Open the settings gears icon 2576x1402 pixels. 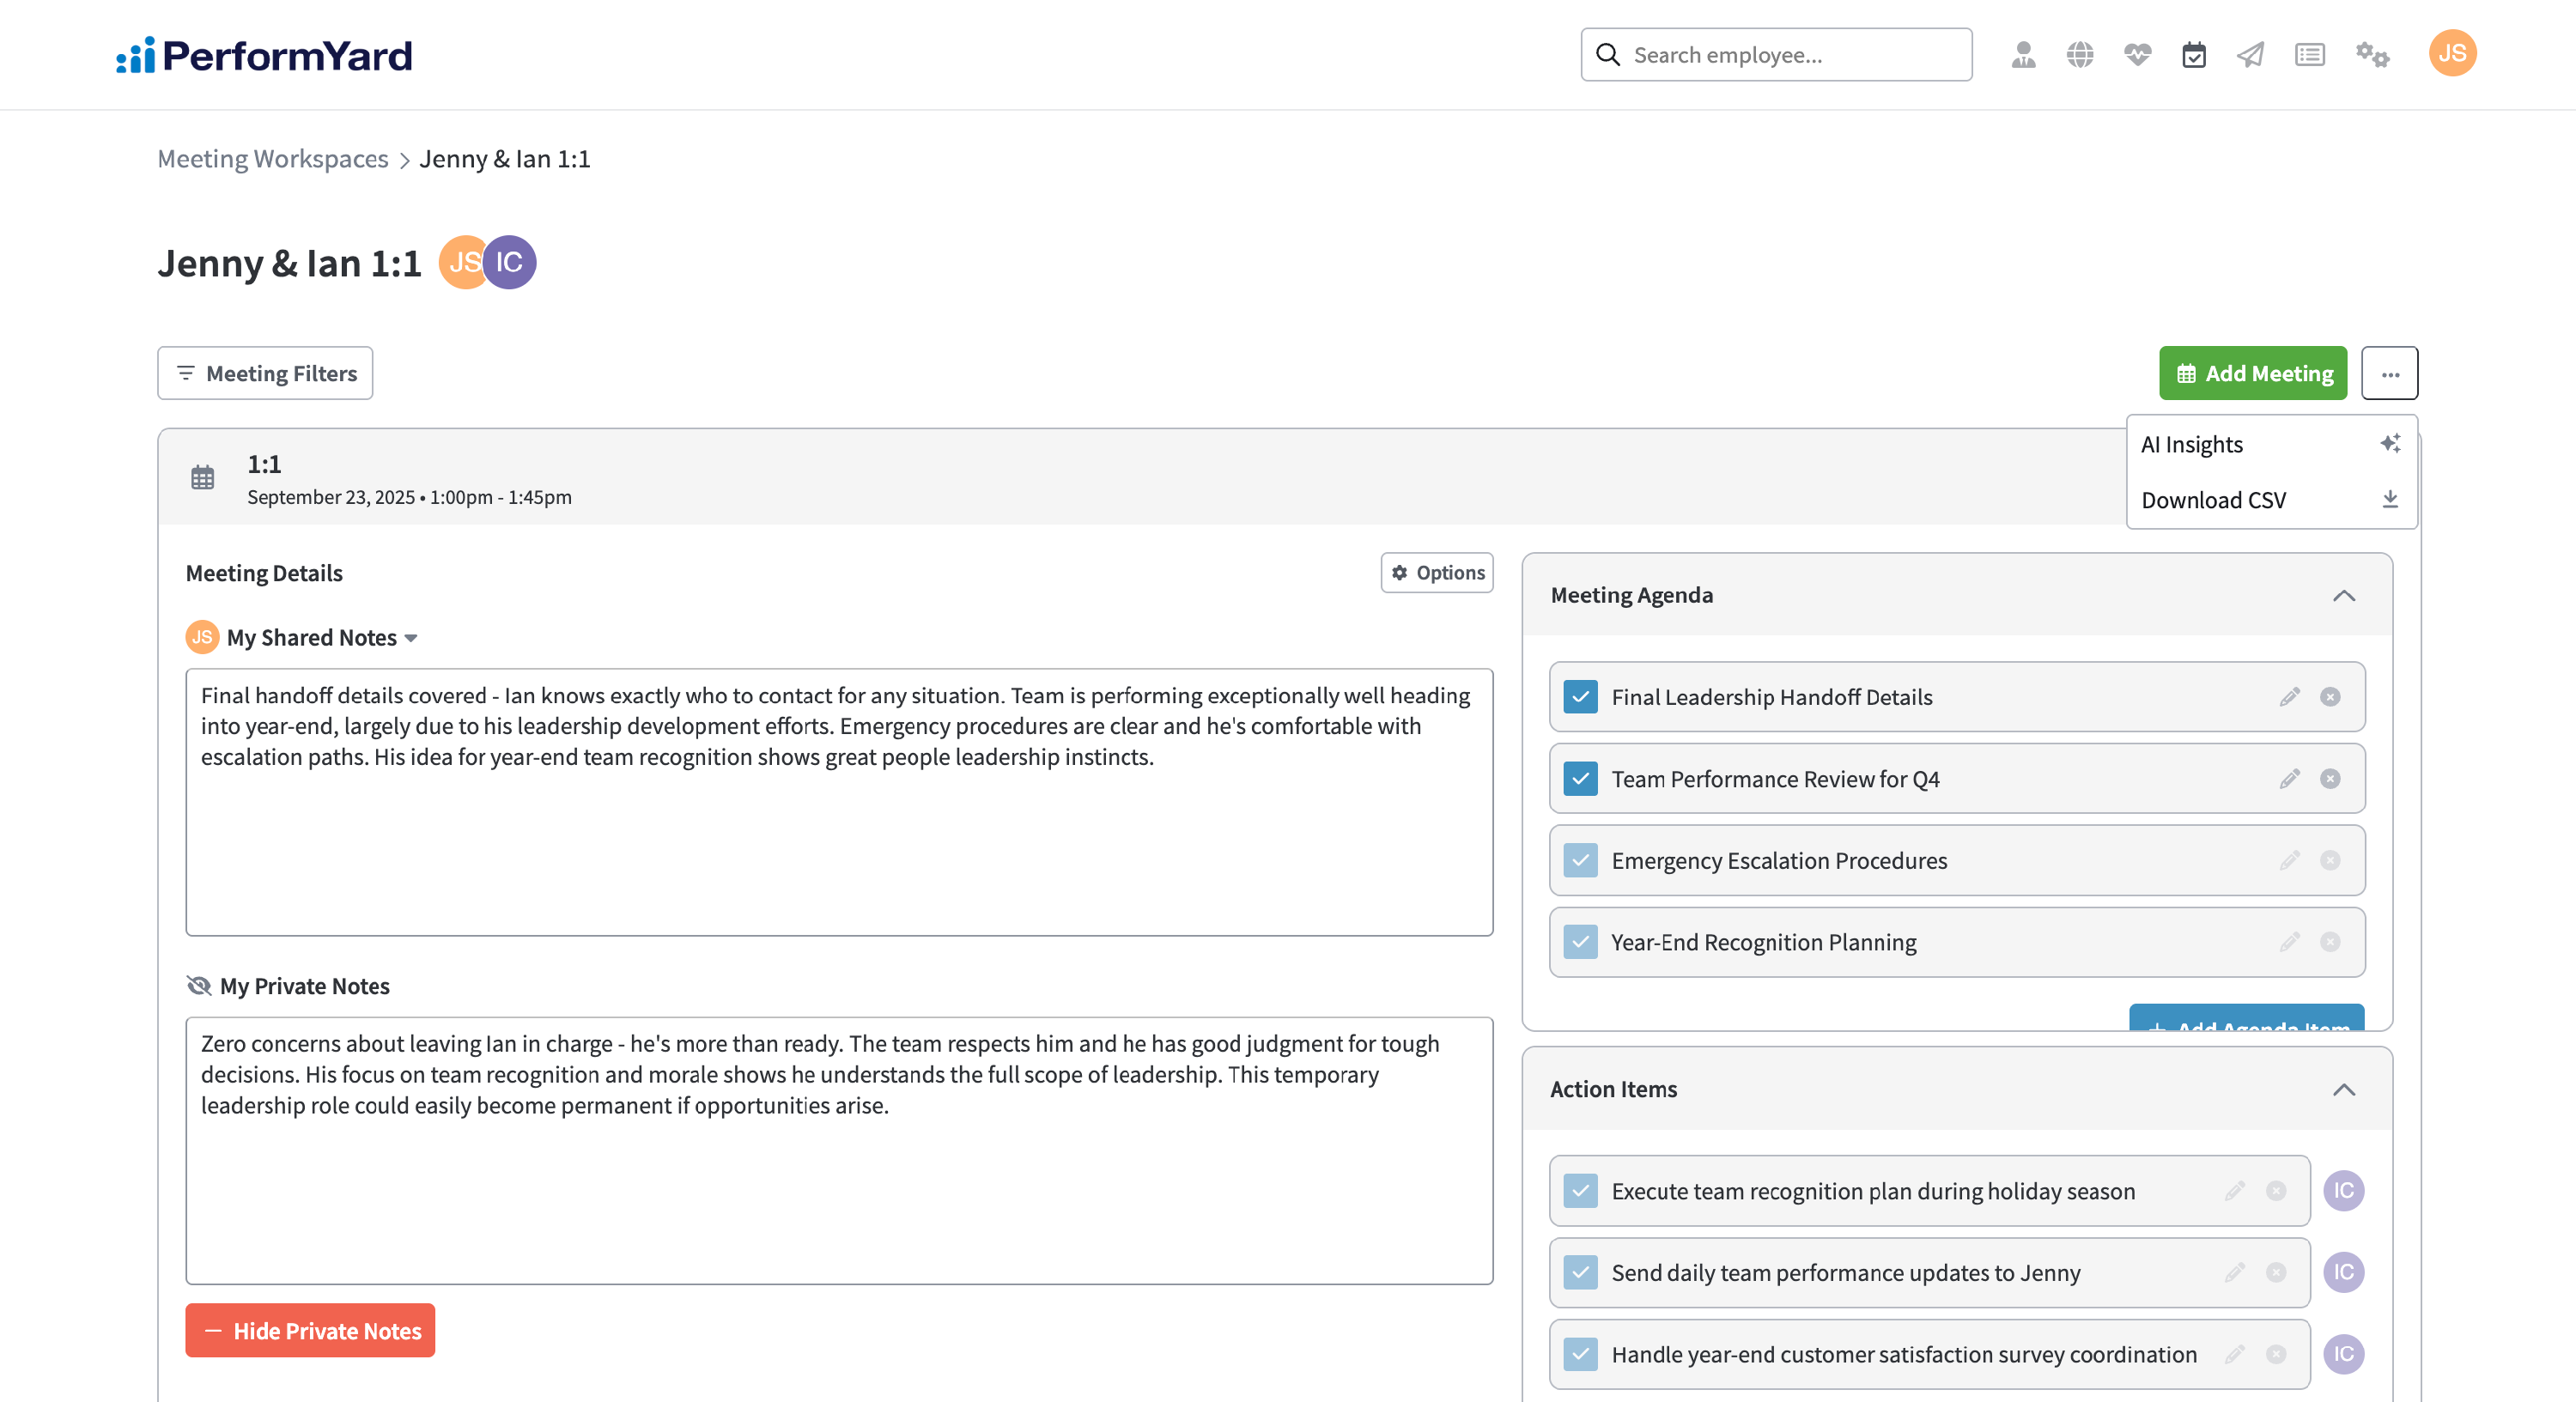(x=2372, y=54)
